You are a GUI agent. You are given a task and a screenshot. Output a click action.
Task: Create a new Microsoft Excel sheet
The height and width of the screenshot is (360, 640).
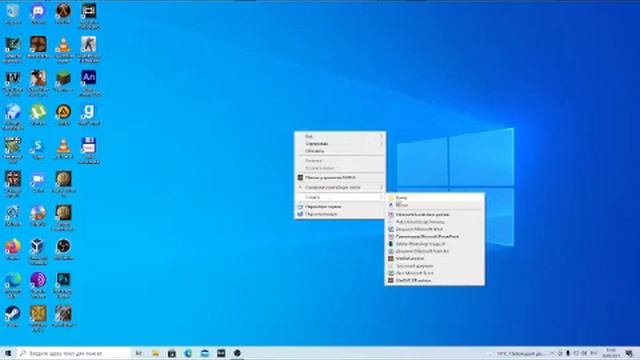(435, 273)
